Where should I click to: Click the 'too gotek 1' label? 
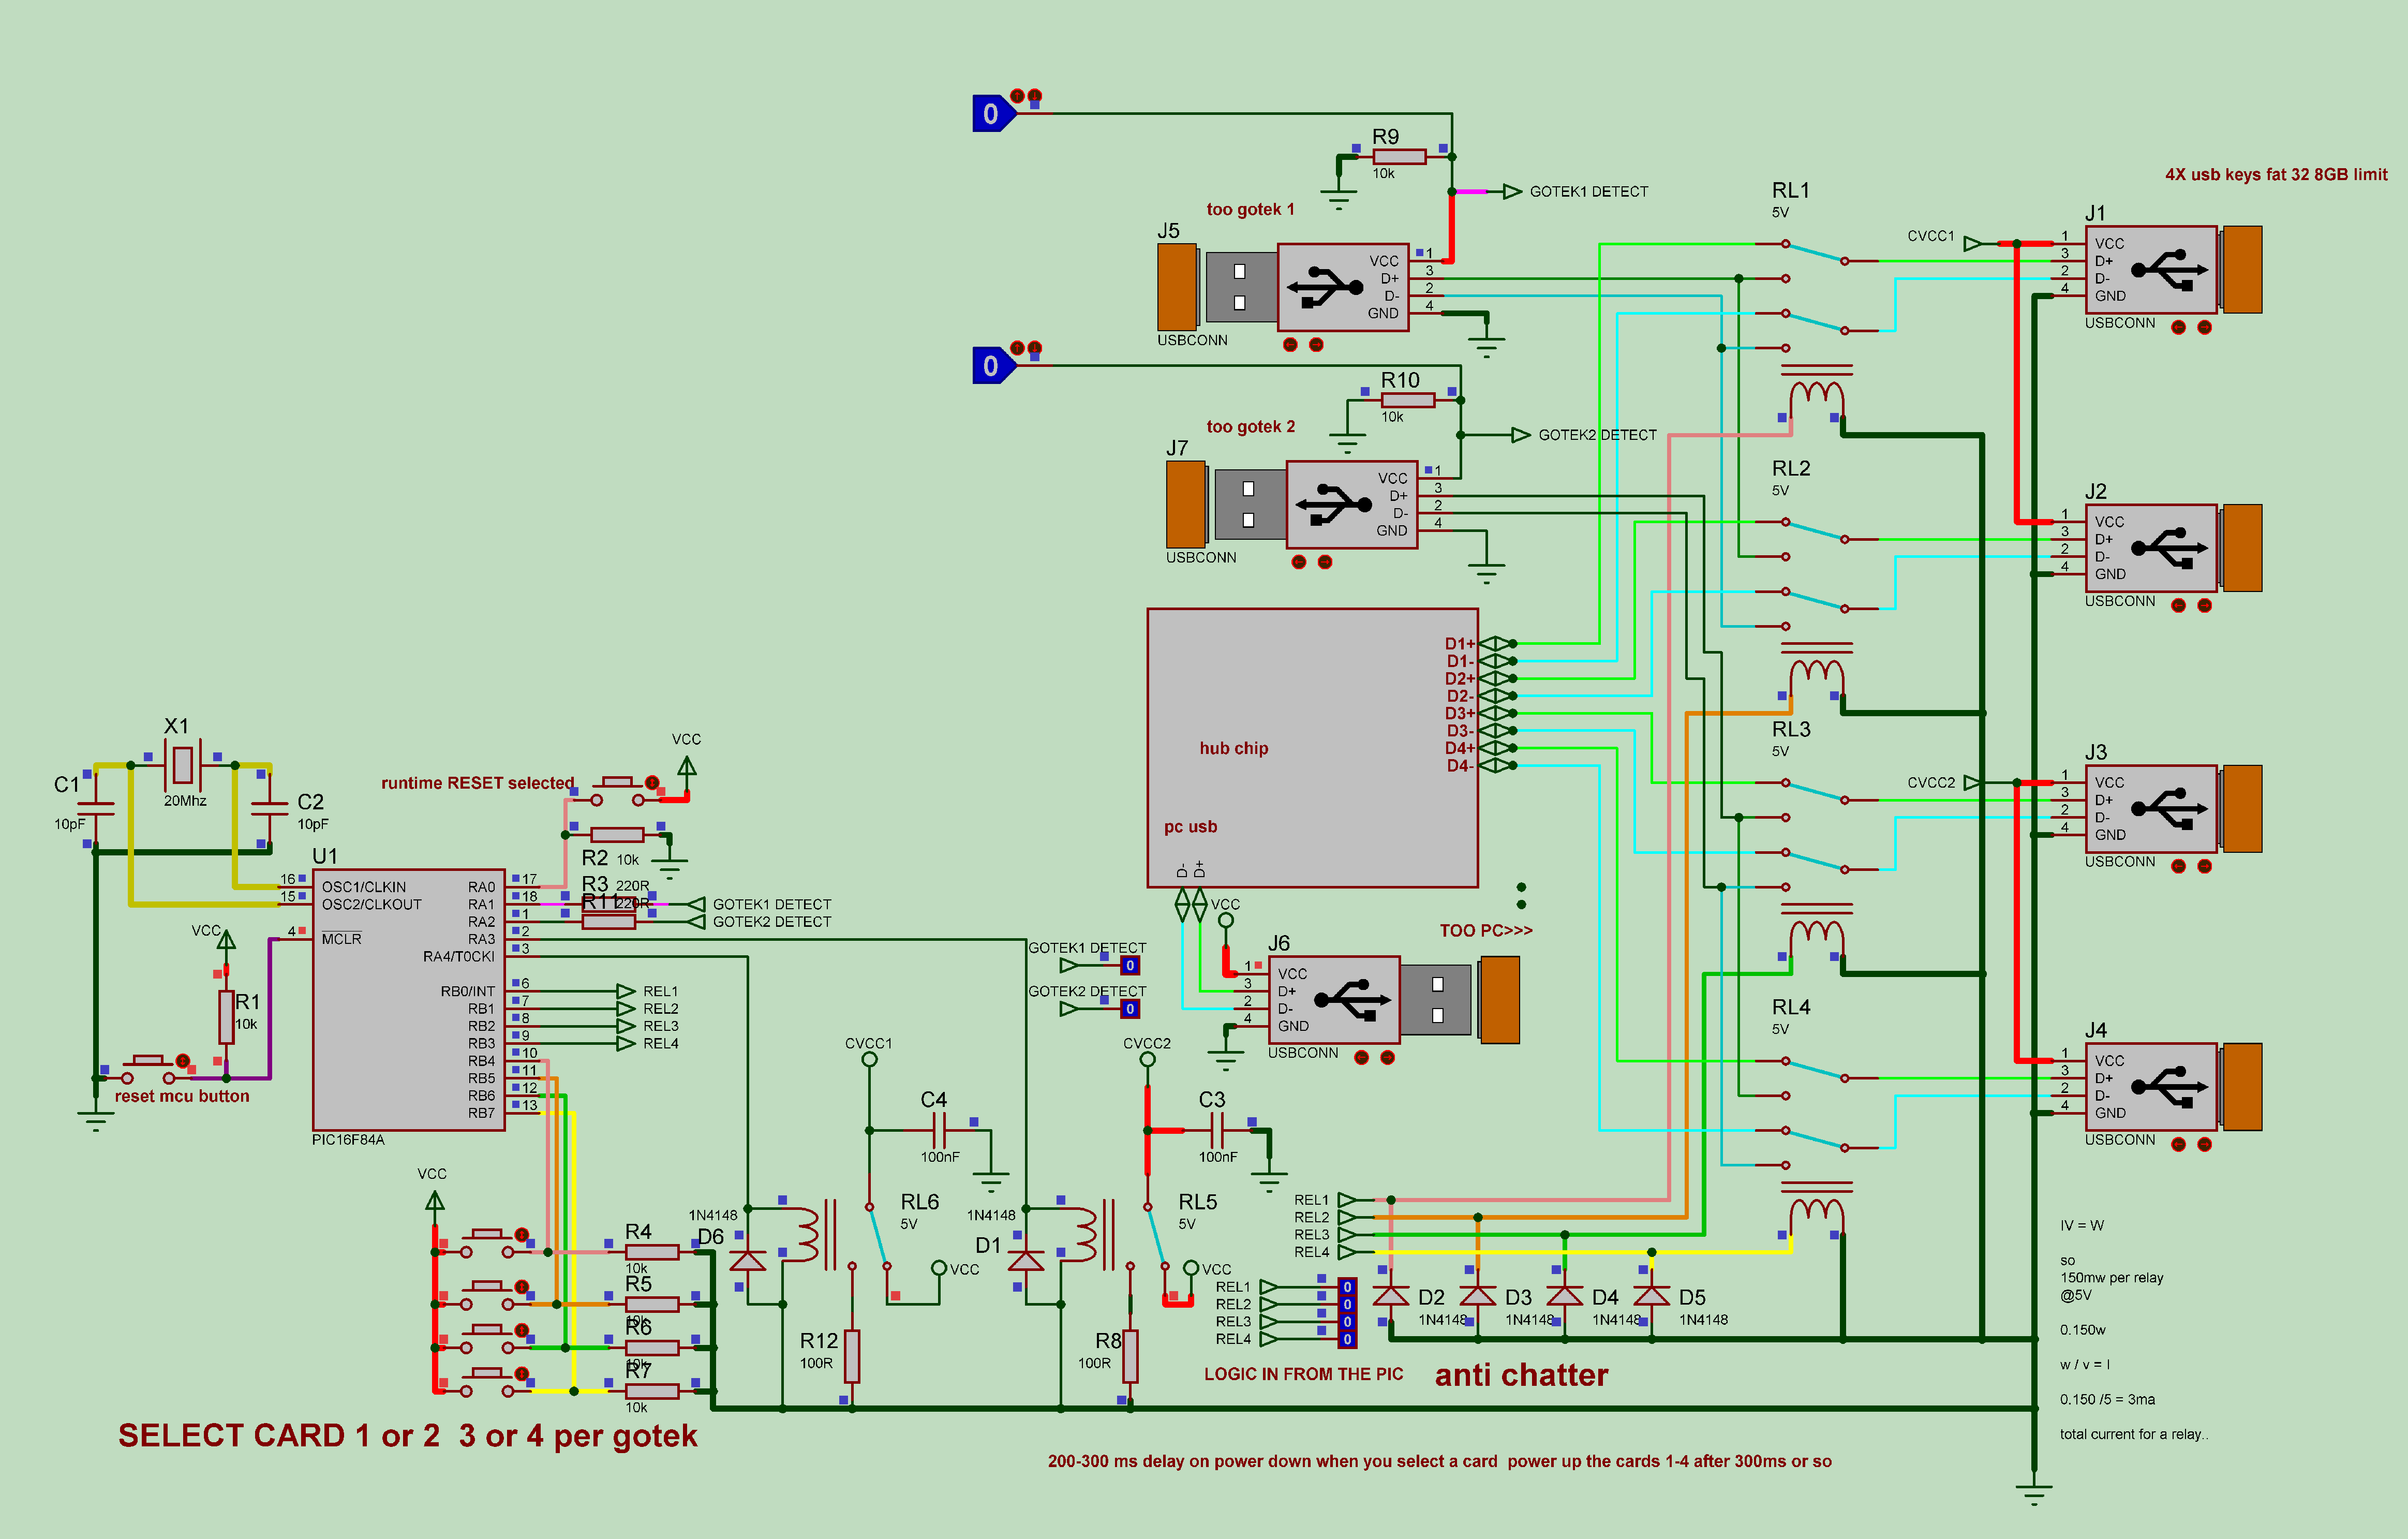1250,209
